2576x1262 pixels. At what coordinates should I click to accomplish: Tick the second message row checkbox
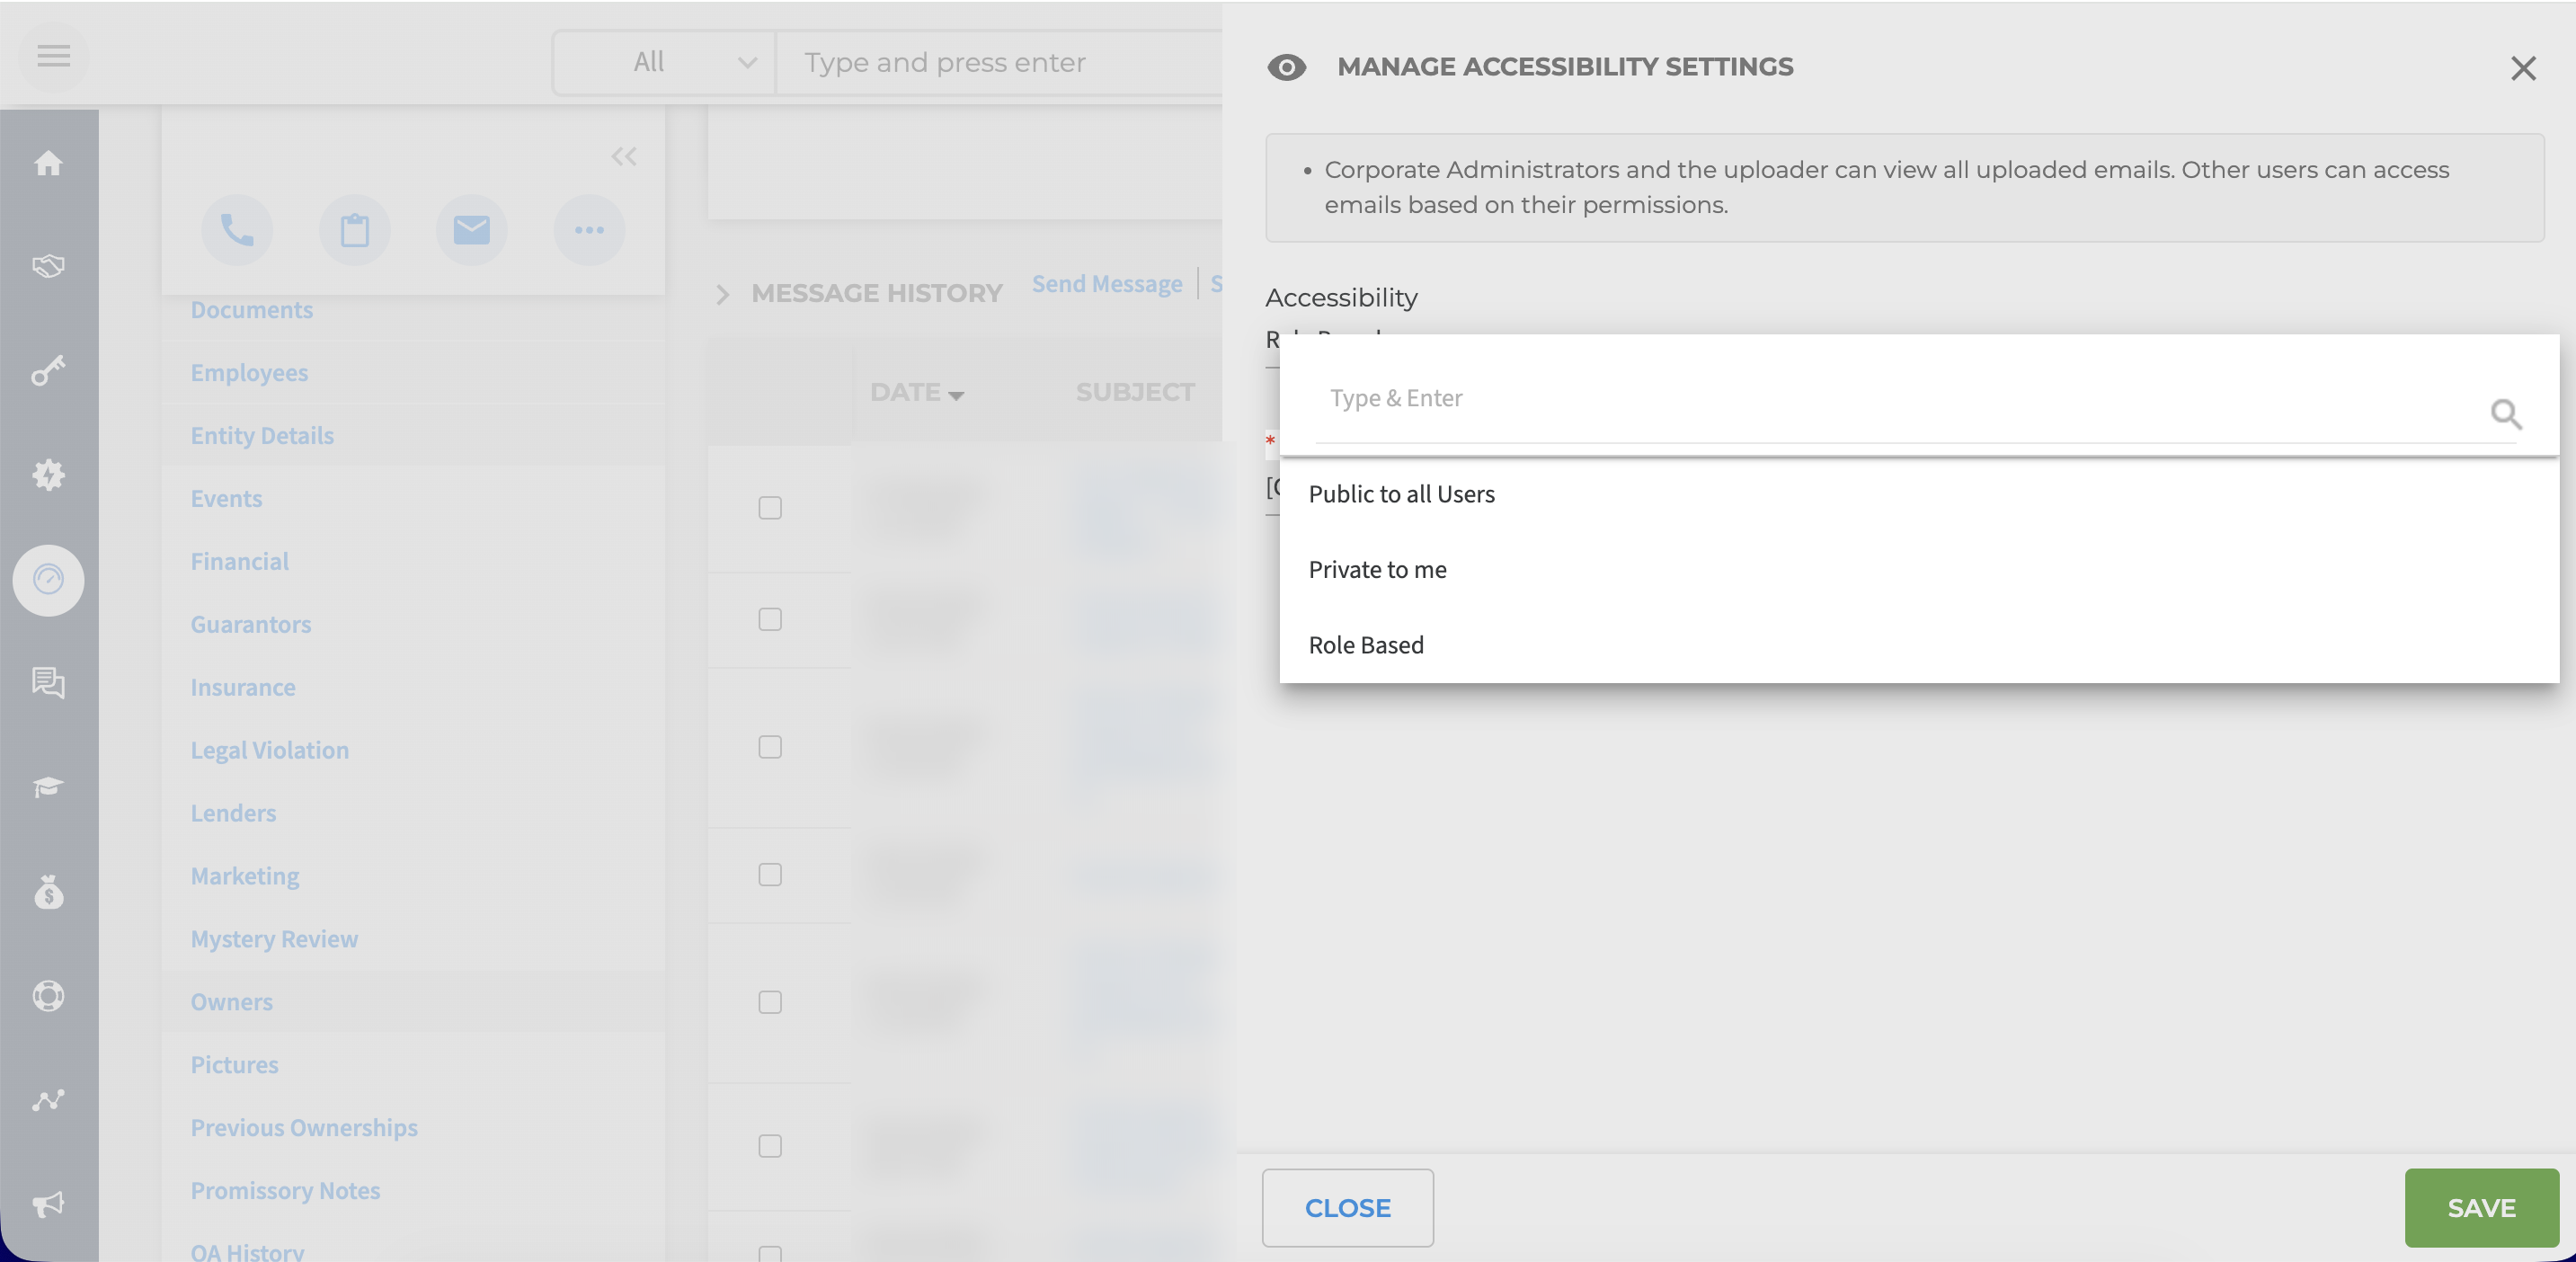click(x=770, y=619)
